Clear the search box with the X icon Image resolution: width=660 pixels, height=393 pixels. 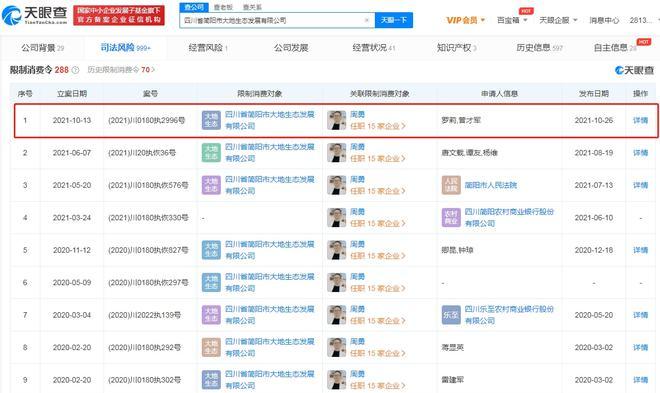[367, 20]
